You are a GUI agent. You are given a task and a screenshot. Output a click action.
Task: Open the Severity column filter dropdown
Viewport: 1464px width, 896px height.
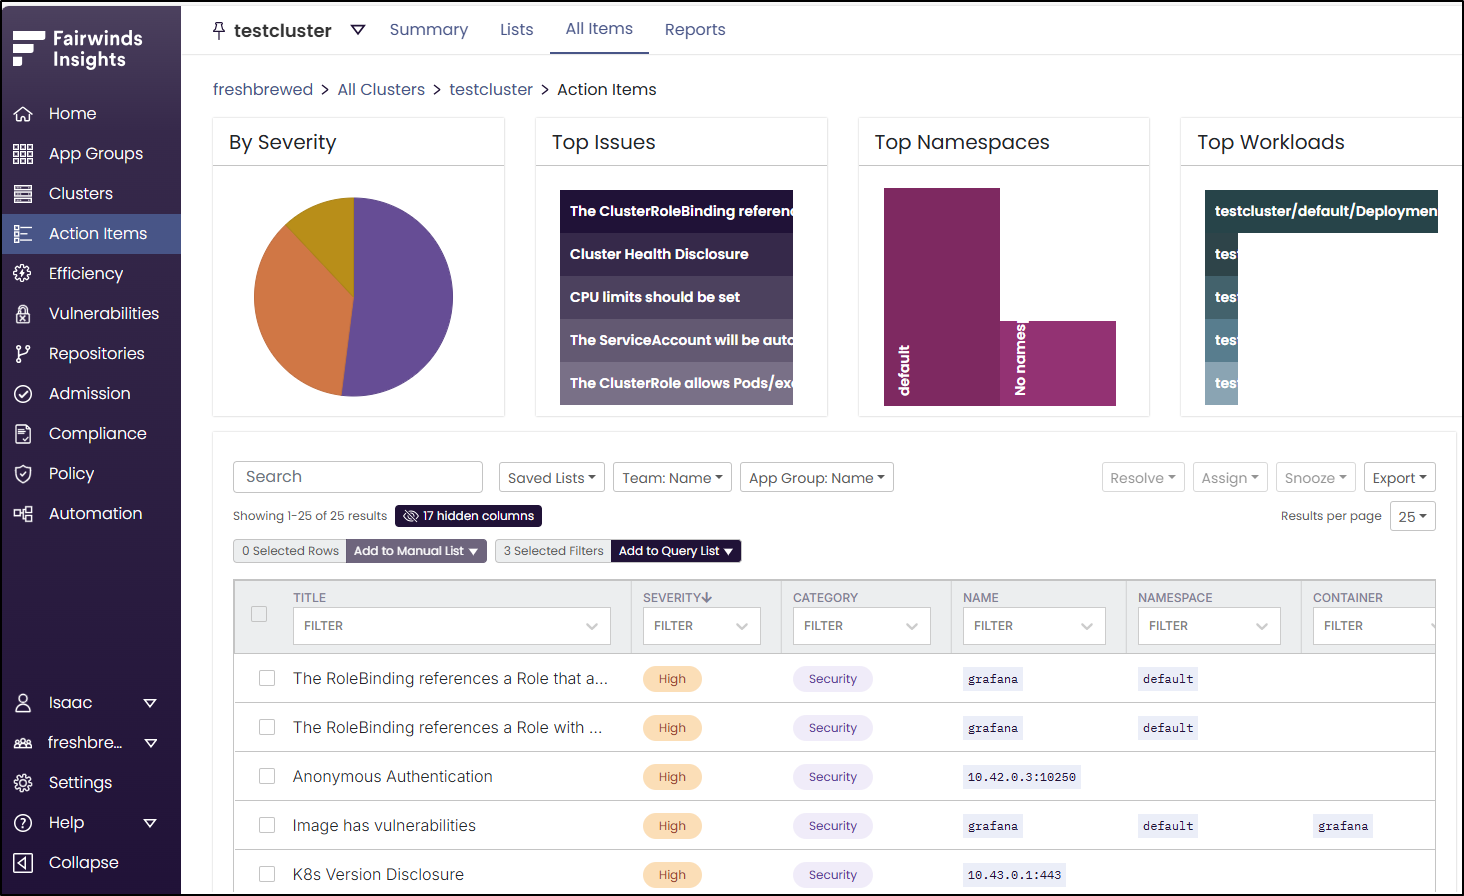pyautogui.click(x=702, y=626)
